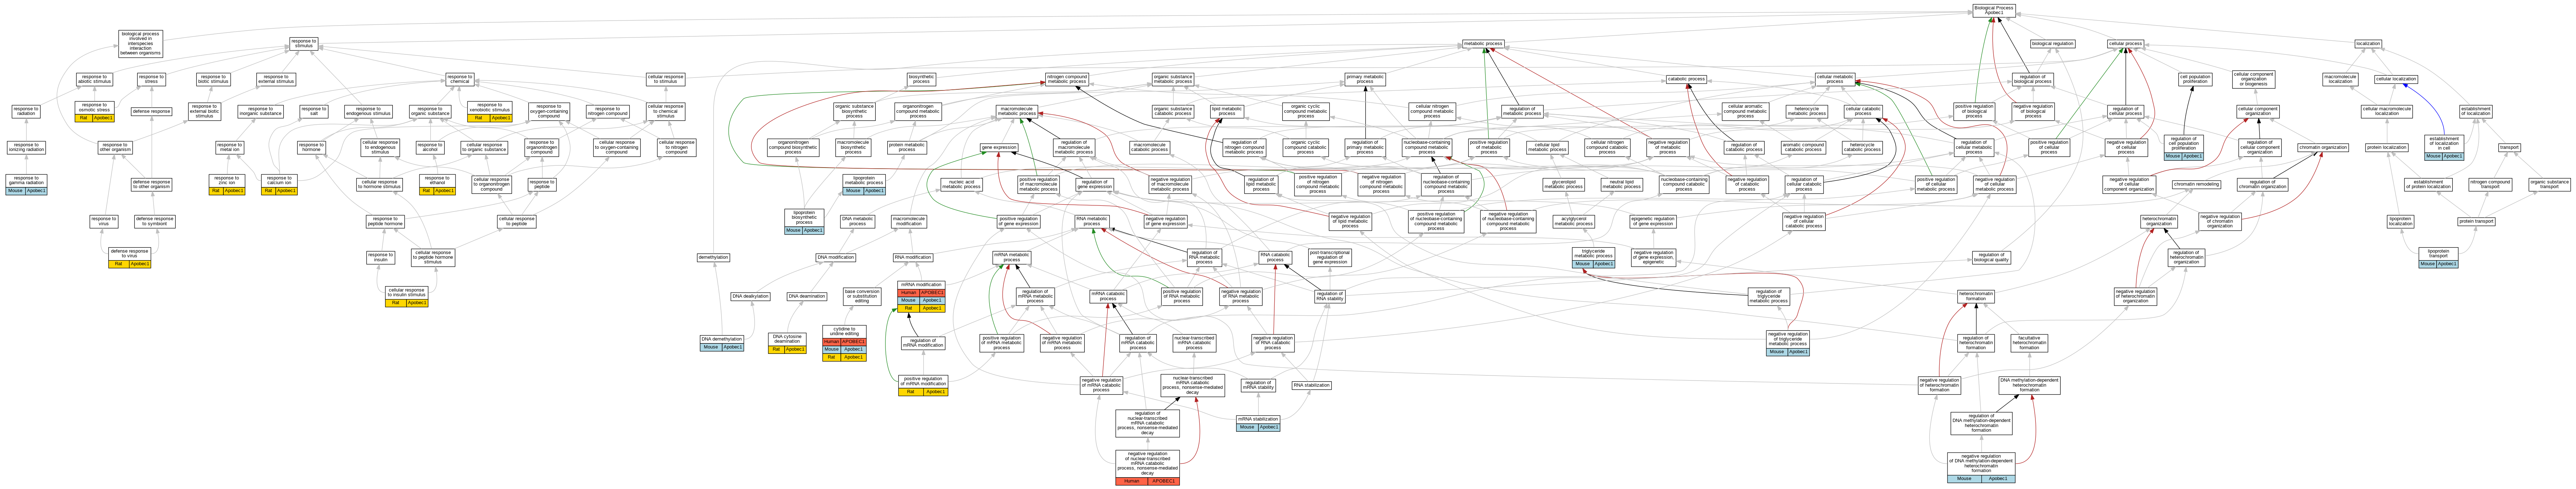Select the 'regulation of RNA stability' node
The image size is (2576, 489).
1330,296
